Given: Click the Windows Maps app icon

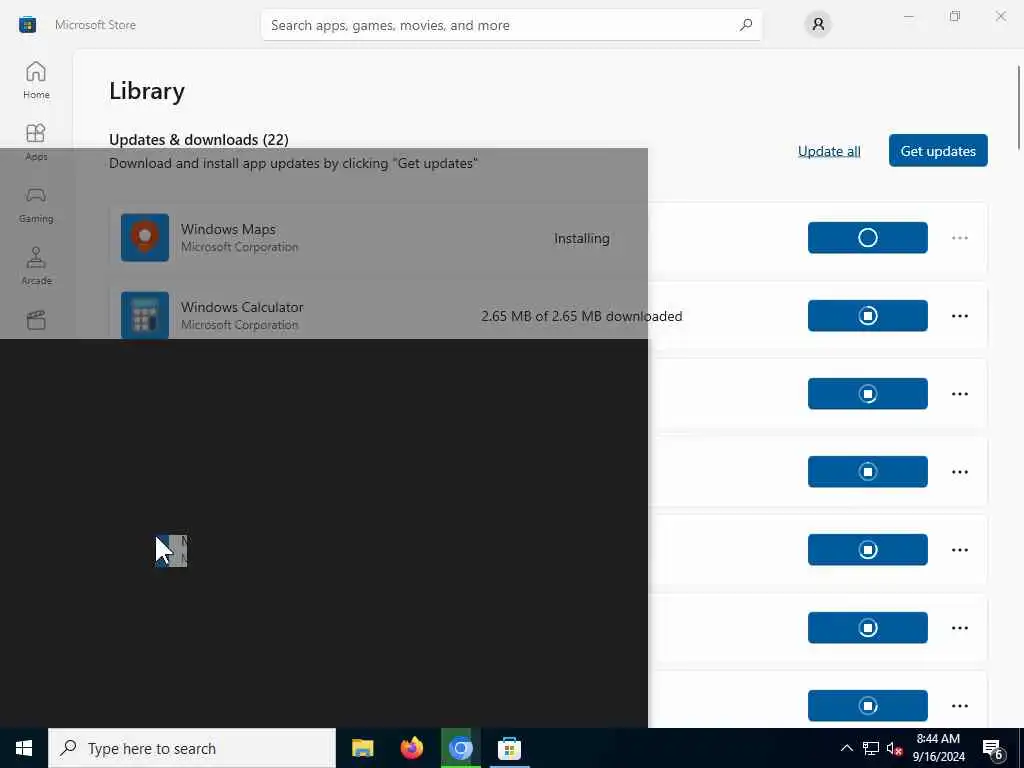Looking at the screenshot, I should [145, 238].
